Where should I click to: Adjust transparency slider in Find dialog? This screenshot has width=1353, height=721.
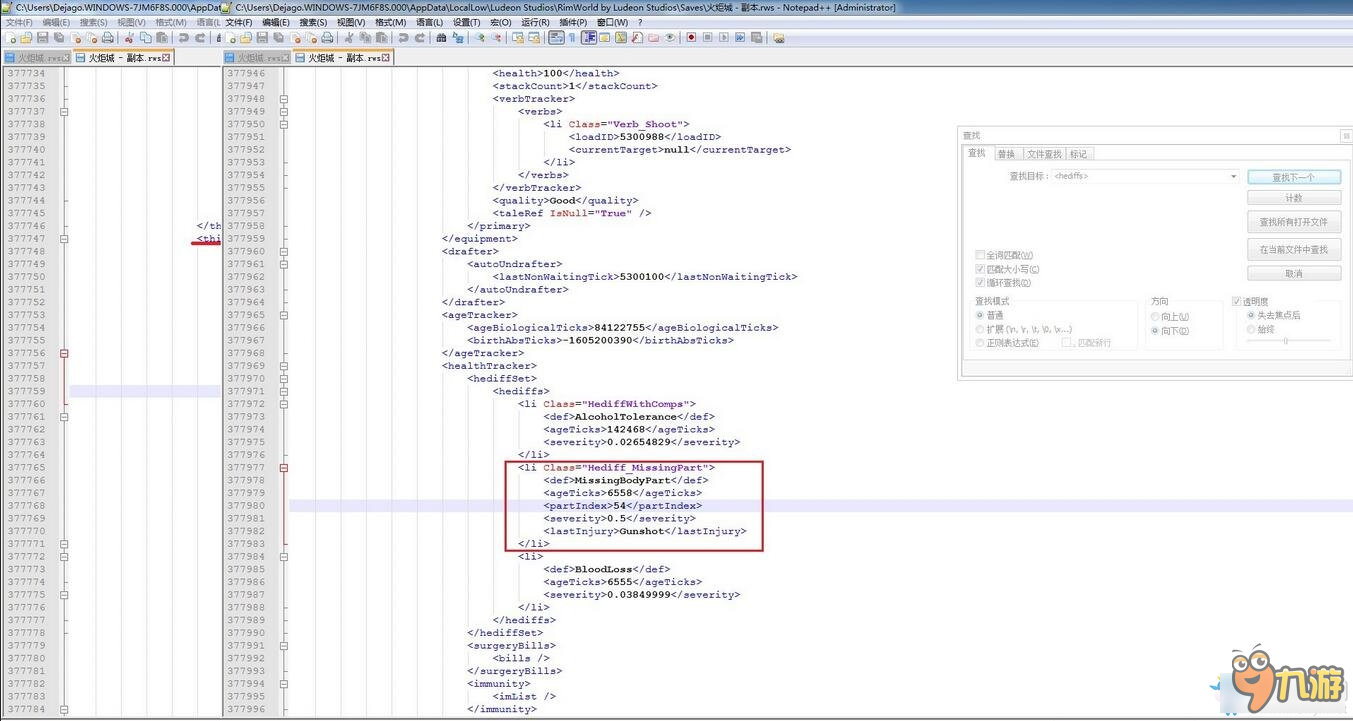[x=1286, y=342]
